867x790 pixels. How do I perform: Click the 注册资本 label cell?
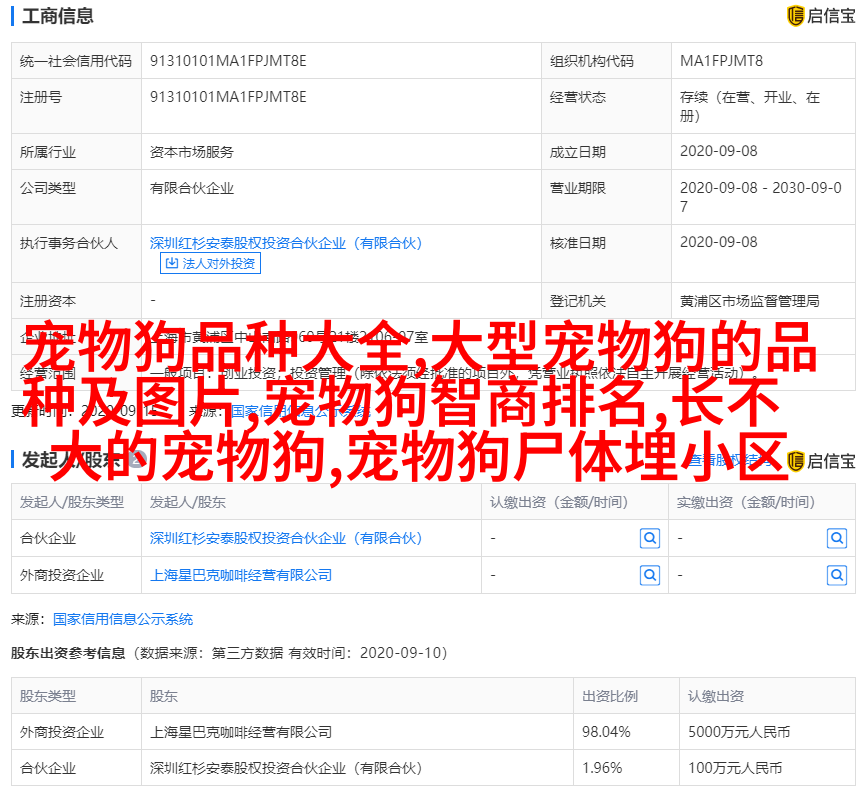pos(76,301)
